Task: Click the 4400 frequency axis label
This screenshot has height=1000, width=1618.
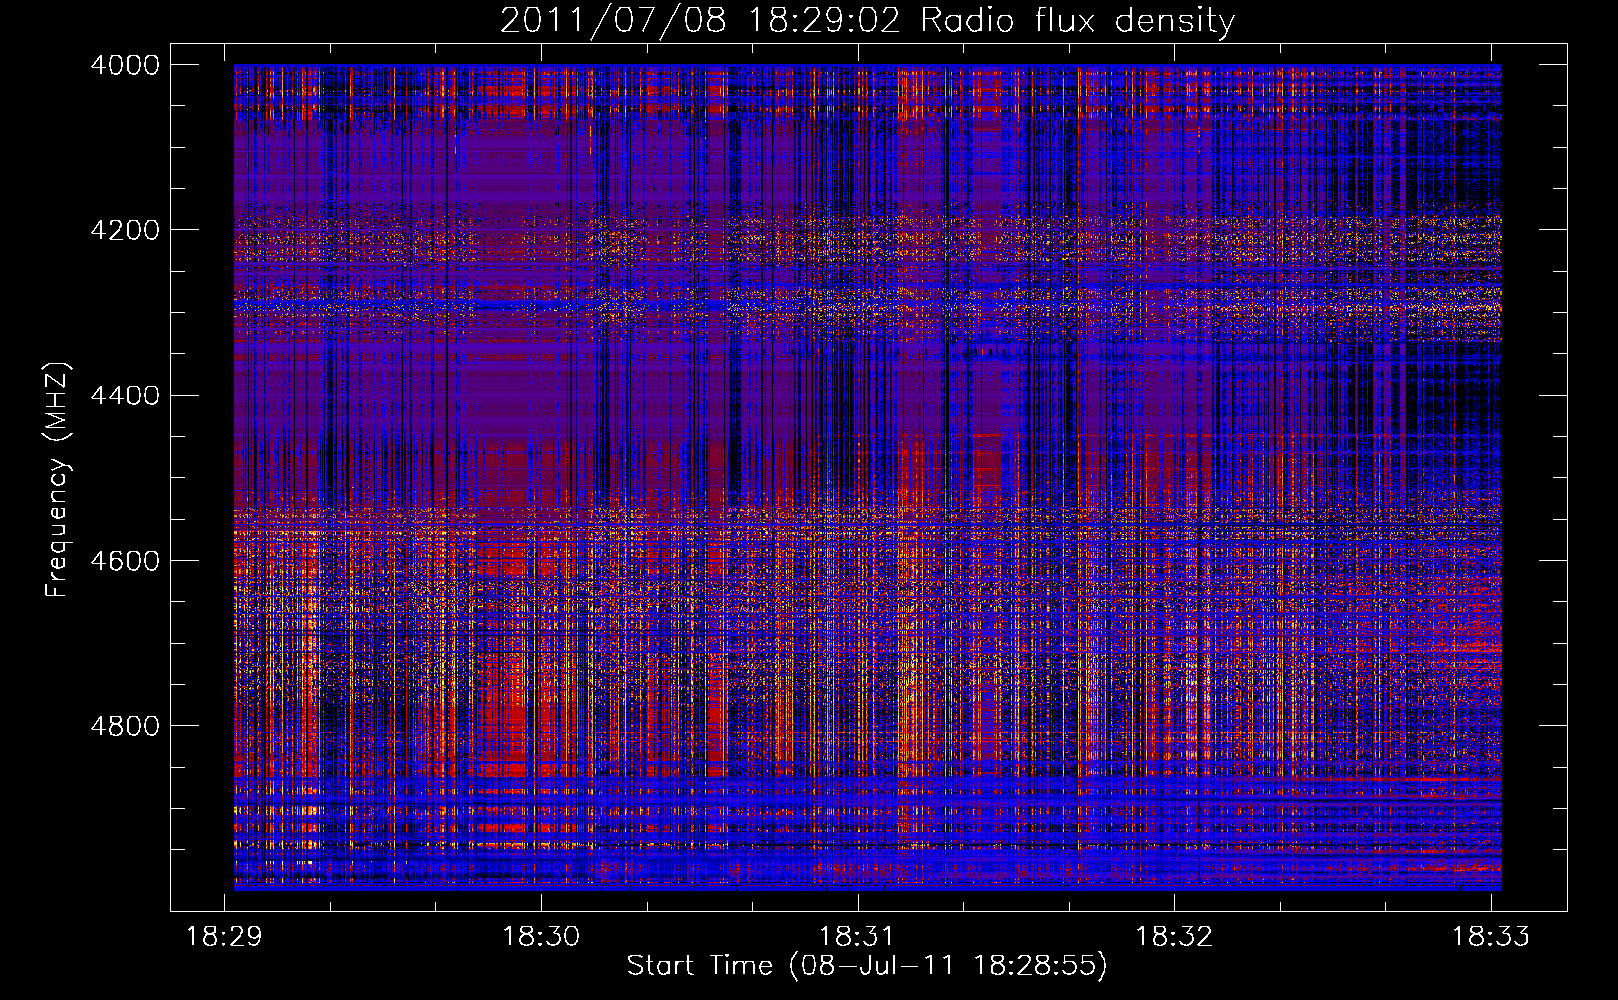Action: (125, 396)
